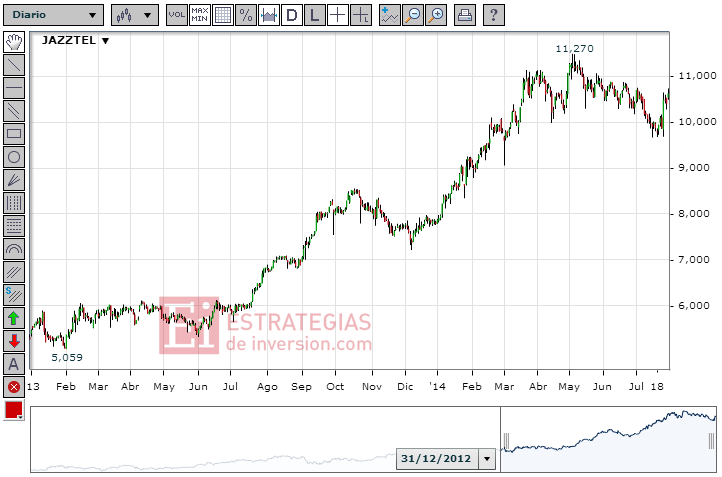Select the A text annotation tool

pyautogui.click(x=14, y=364)
